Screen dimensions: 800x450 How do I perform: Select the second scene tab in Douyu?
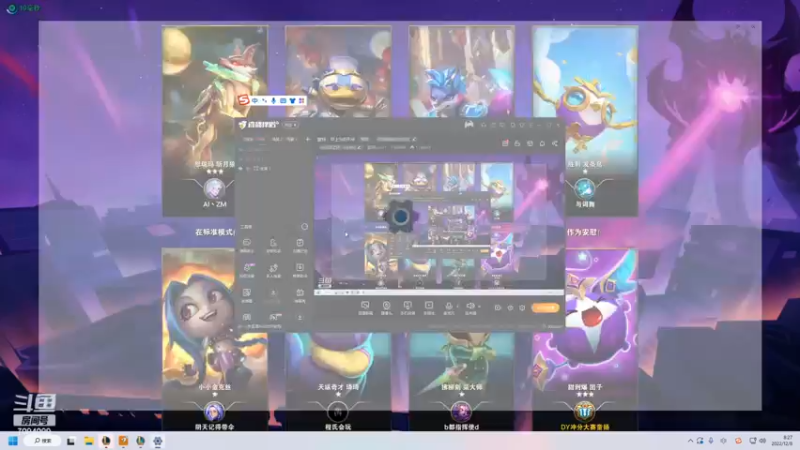tap(284, 139)
